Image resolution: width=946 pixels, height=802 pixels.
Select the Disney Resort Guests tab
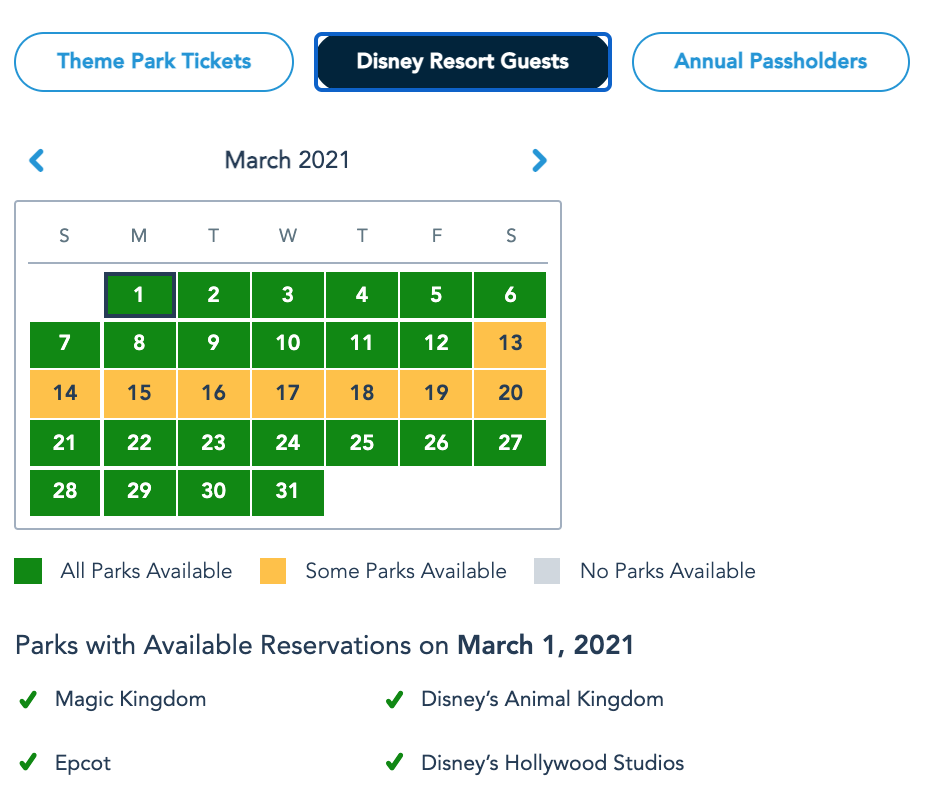click(x=462, y=62)
